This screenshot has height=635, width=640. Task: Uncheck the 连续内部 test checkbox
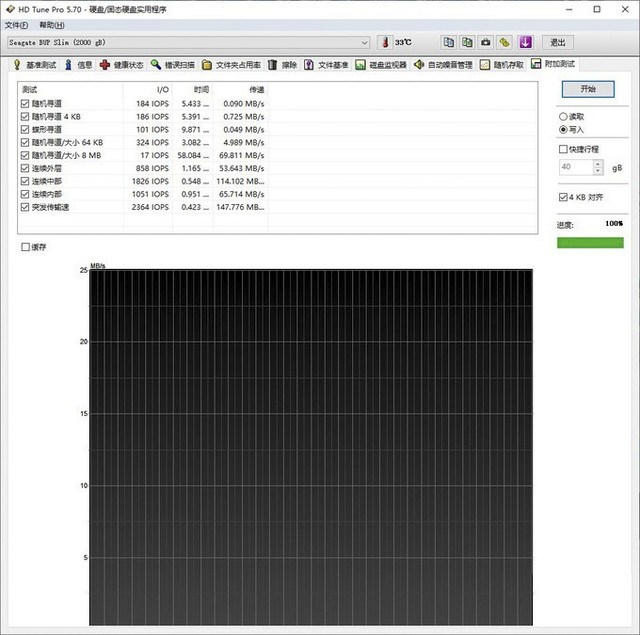pyautogui.click(x=25, y=194)
